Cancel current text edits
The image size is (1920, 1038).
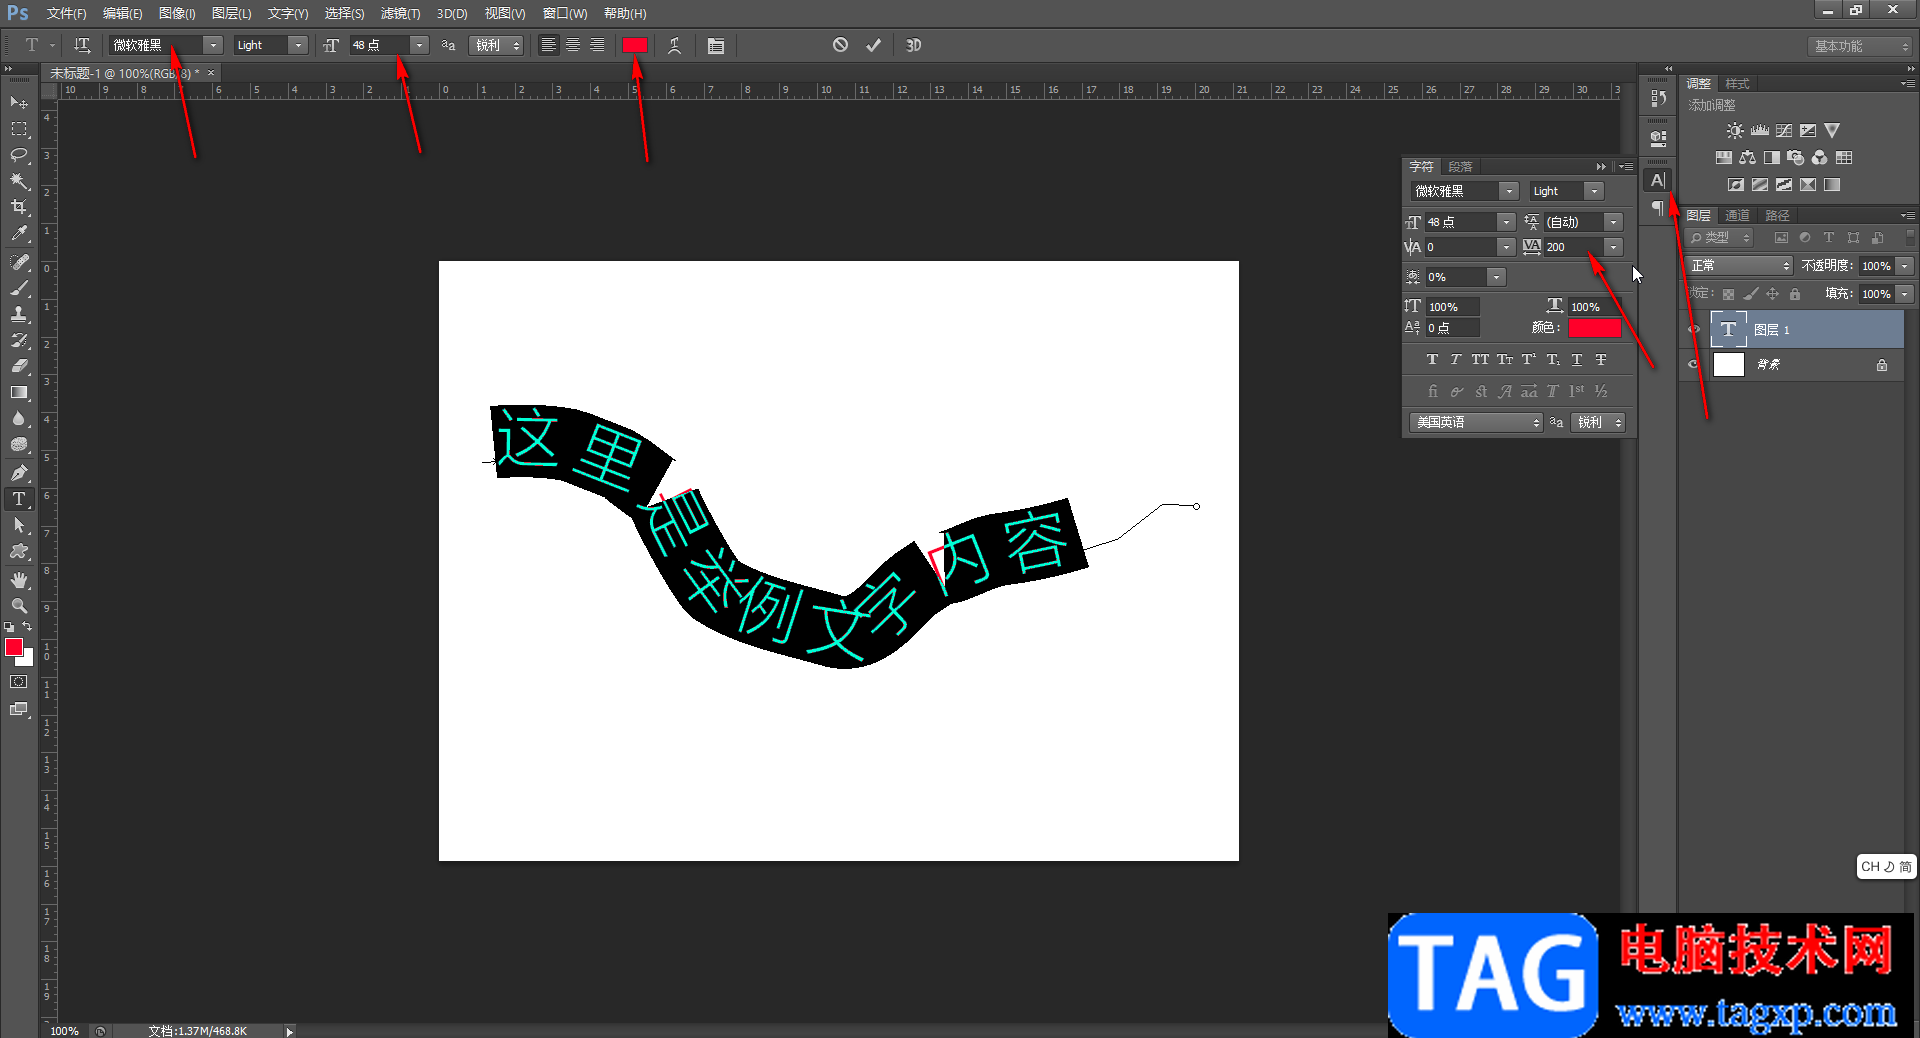(840, 45)
